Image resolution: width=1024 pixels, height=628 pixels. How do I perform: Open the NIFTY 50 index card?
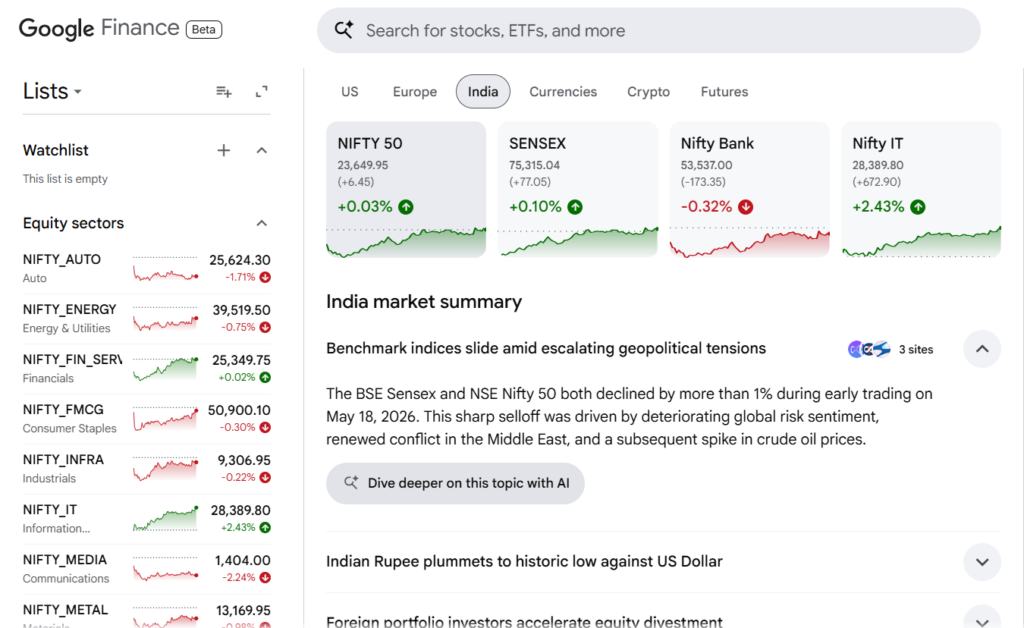(406, 189)
